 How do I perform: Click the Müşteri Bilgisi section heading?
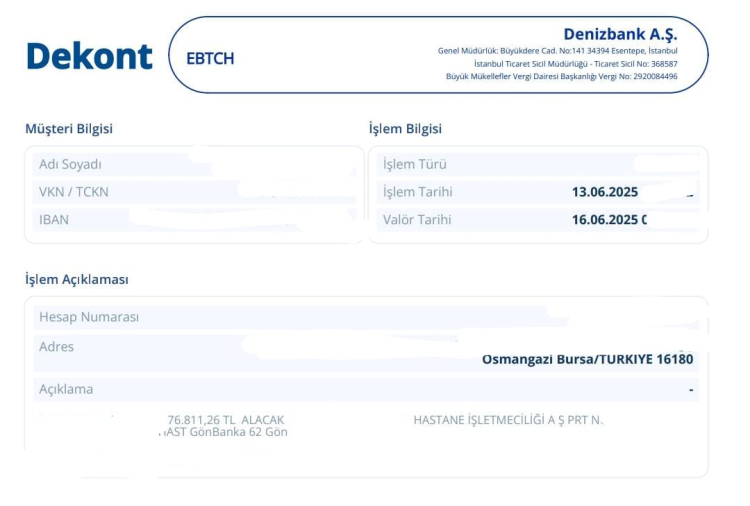(69, 129)
